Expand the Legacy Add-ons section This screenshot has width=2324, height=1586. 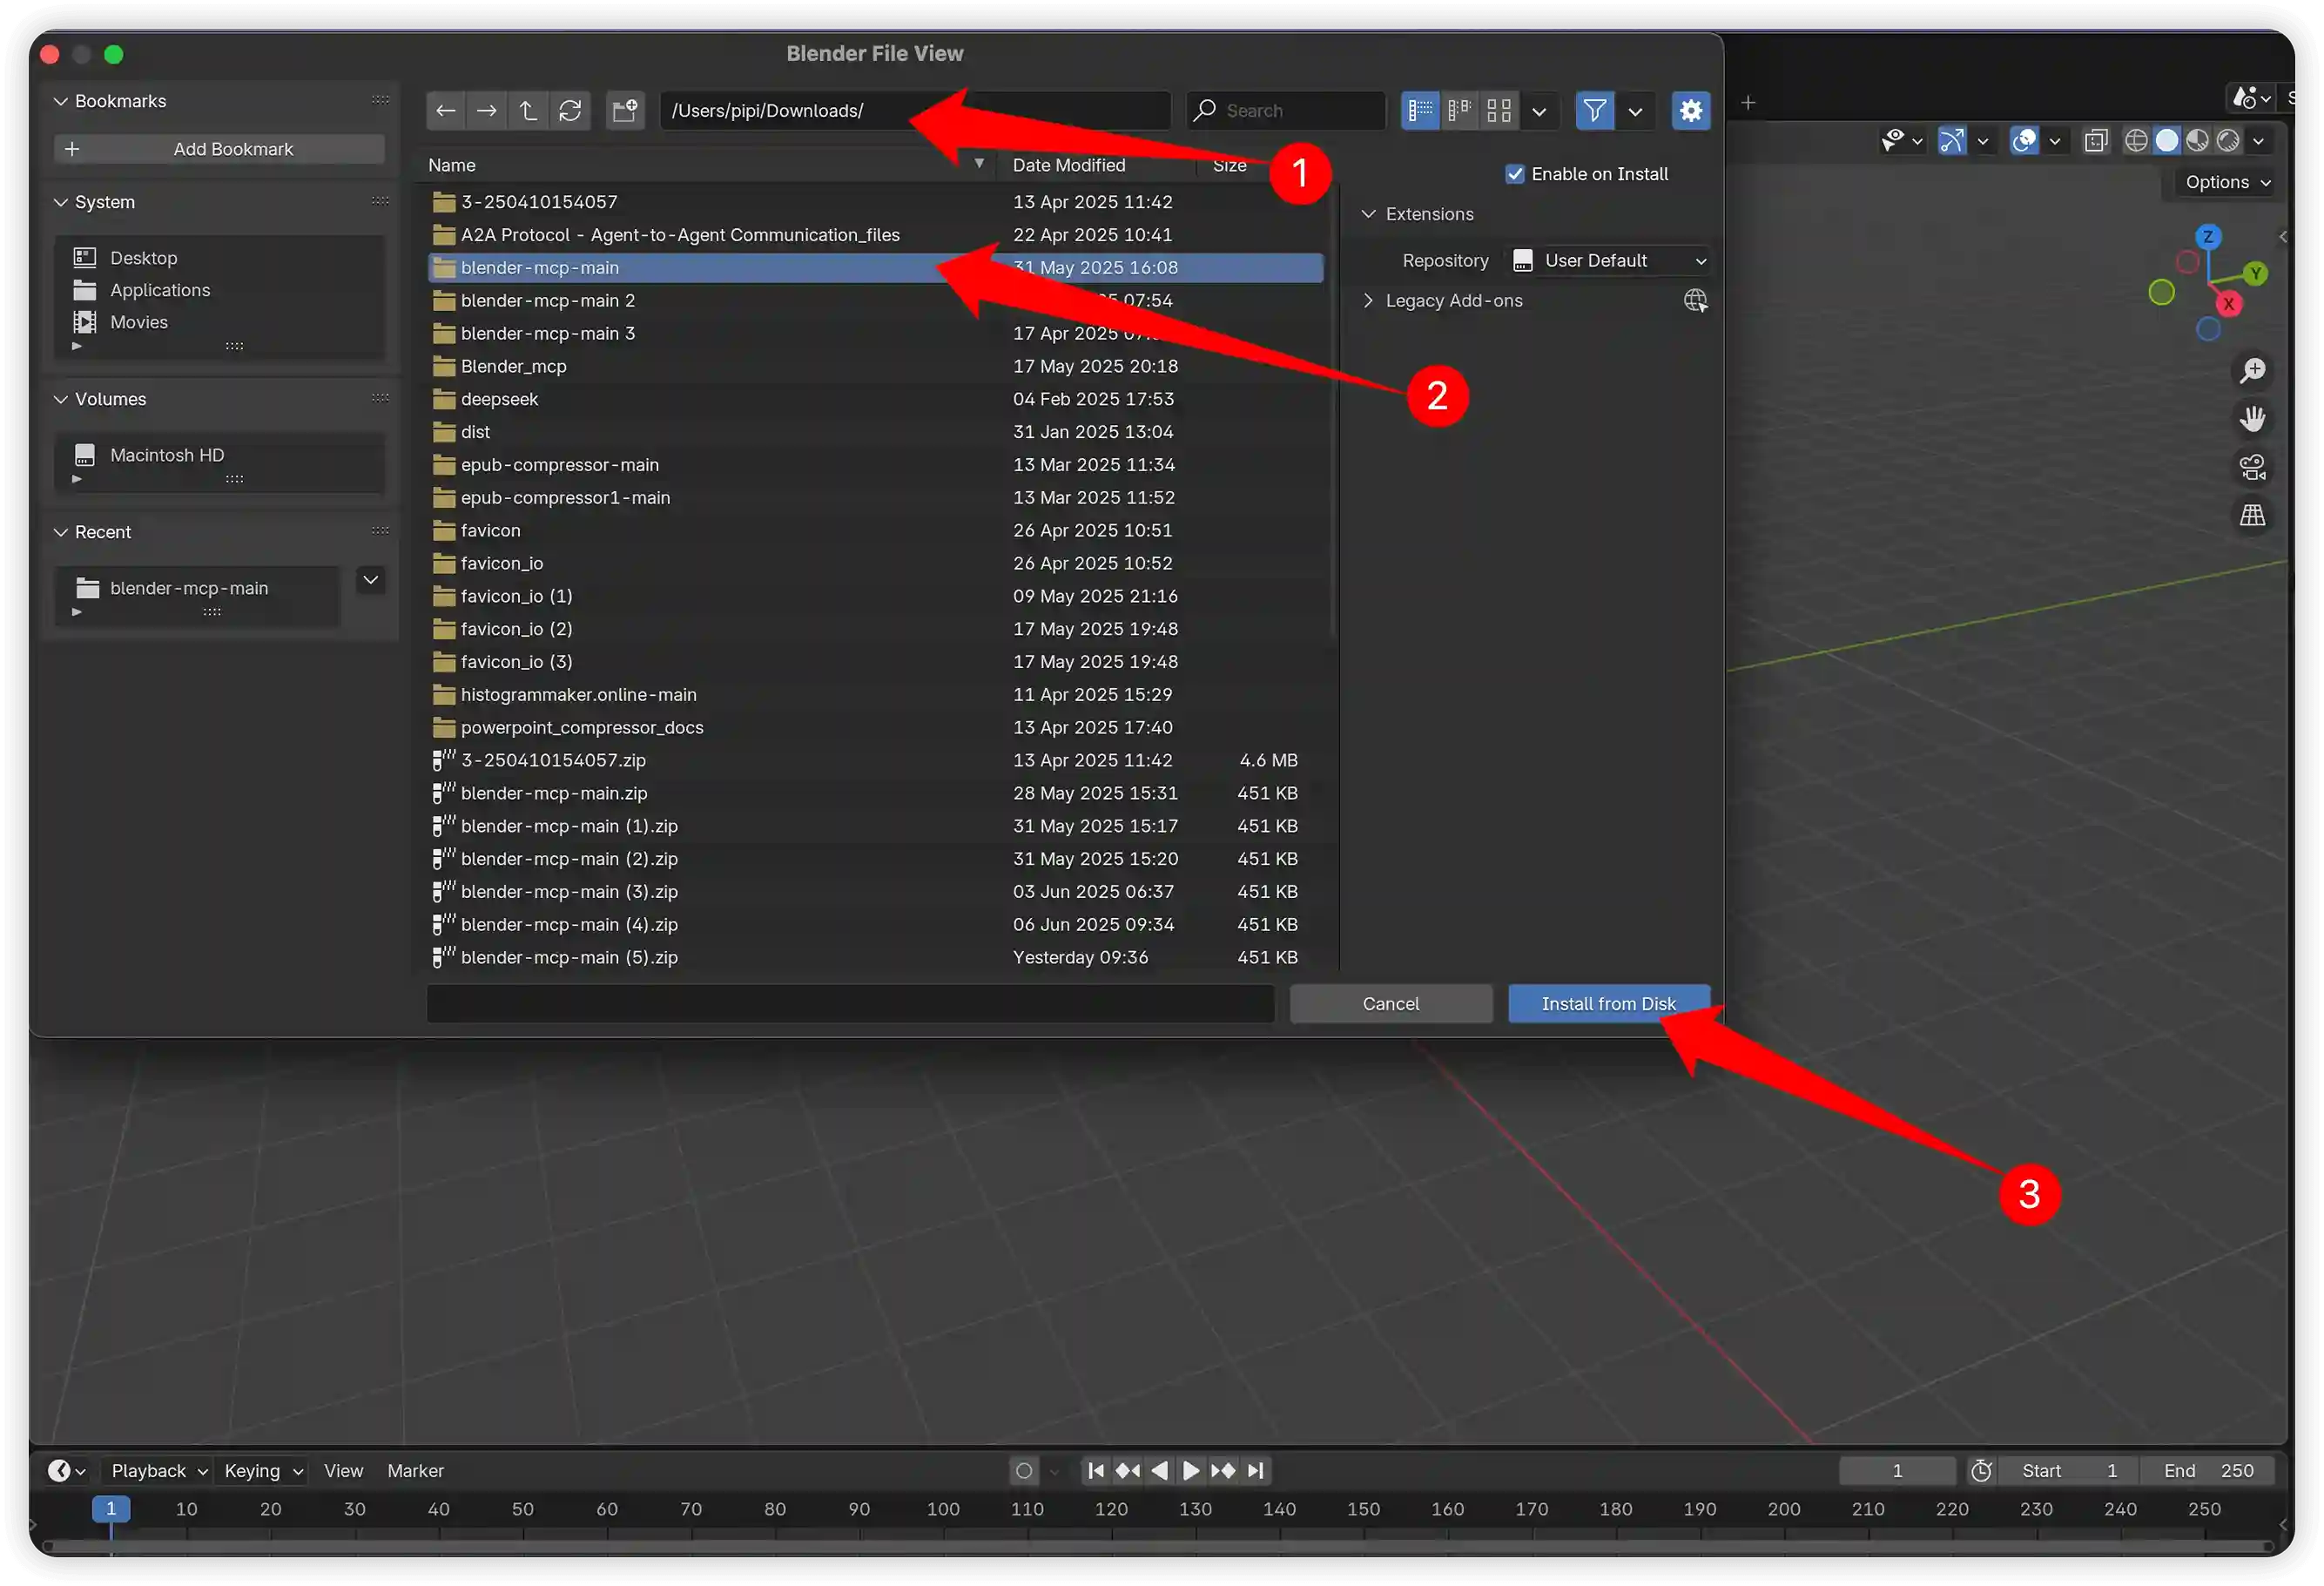[1369, 301]
